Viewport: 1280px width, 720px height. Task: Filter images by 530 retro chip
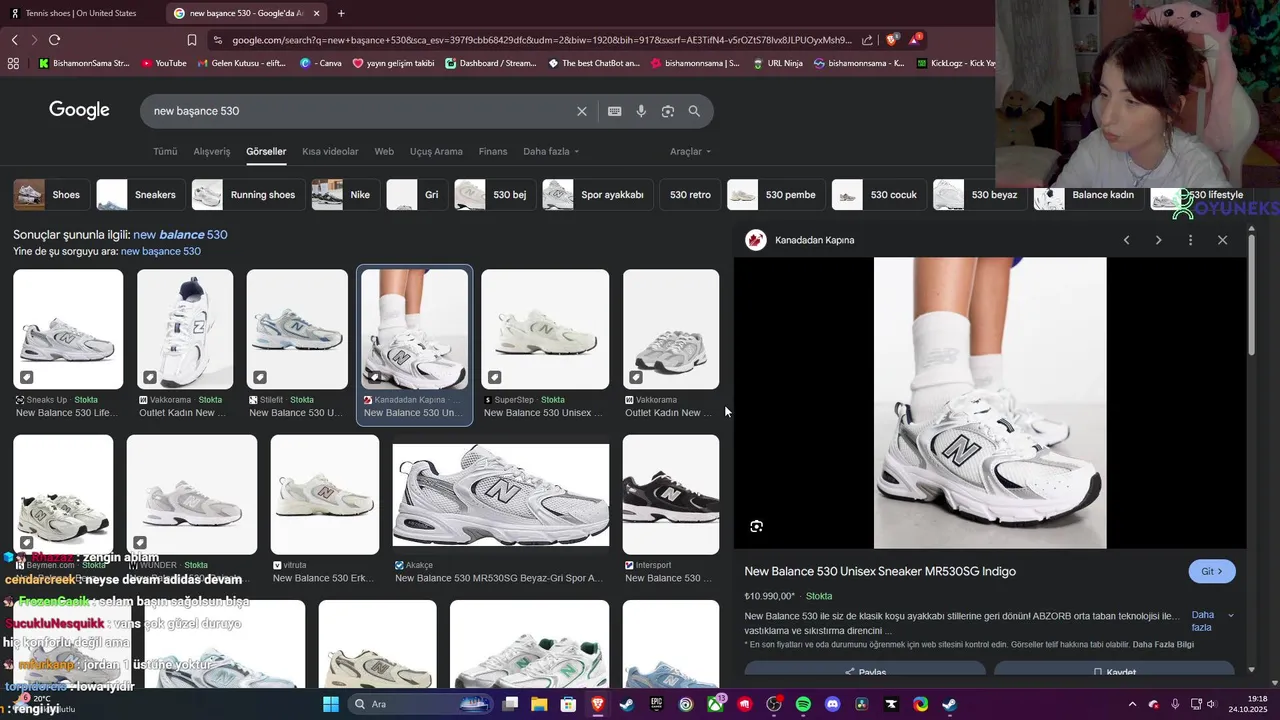pyautogui.click(x=690, y=195)
